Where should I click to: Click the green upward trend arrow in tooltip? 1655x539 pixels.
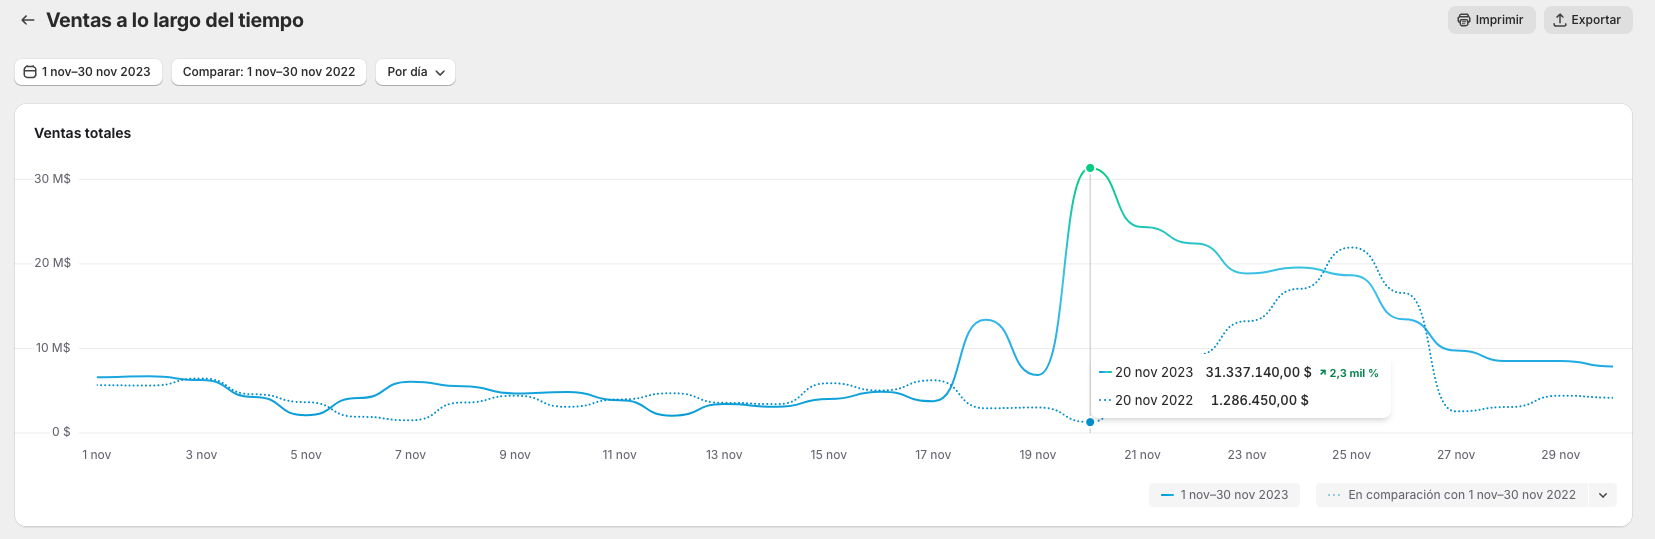pyautogui.click(x=1323, y=373)
